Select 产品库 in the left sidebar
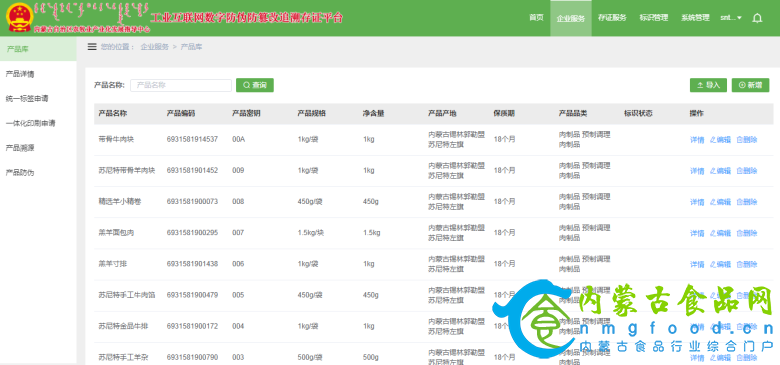 (38, 49)
